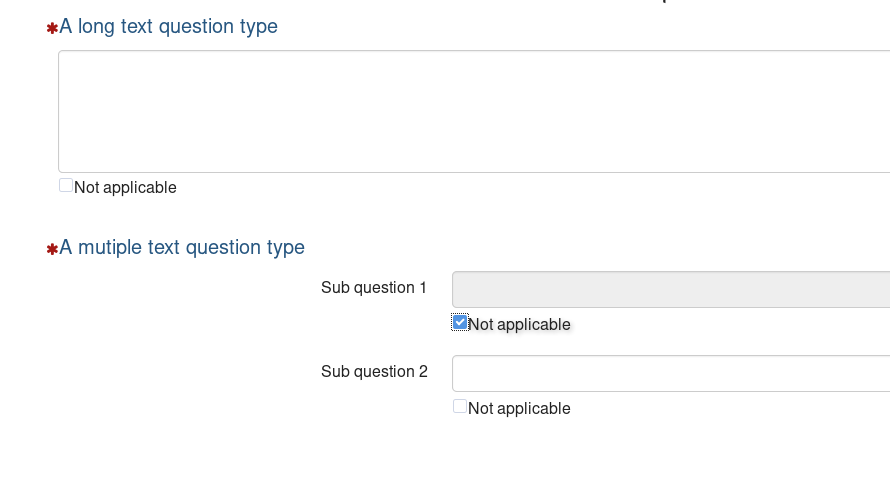Click the red asterisk beside long text heading

[x=52, y=29]
